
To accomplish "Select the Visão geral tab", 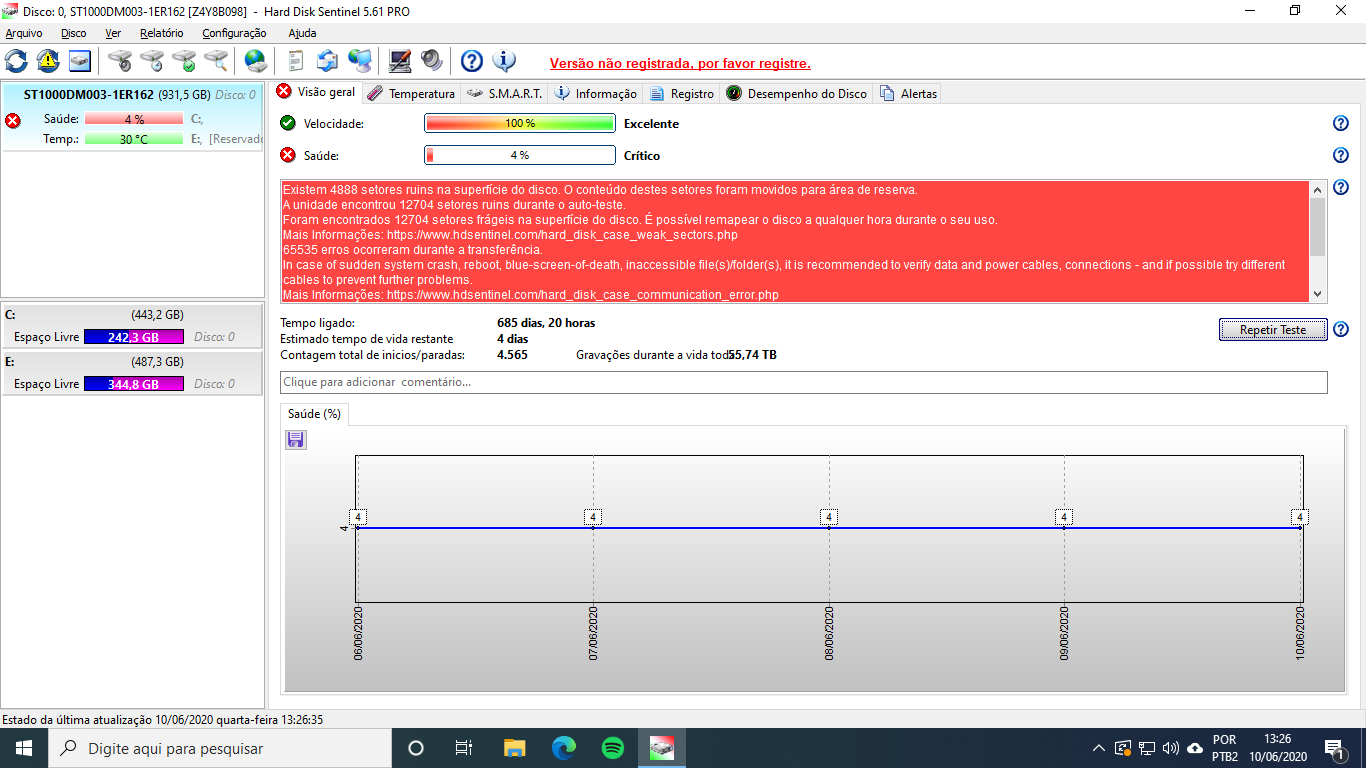I will 317,92.
